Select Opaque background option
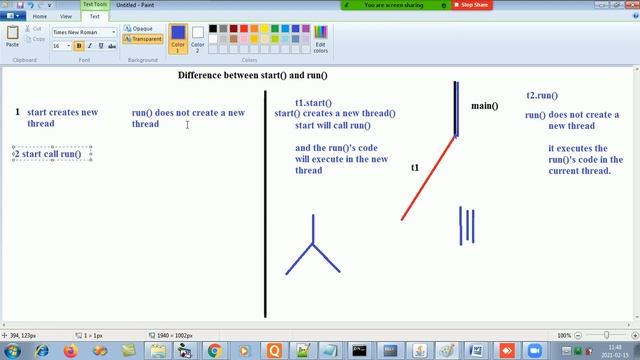 (138, 29)
